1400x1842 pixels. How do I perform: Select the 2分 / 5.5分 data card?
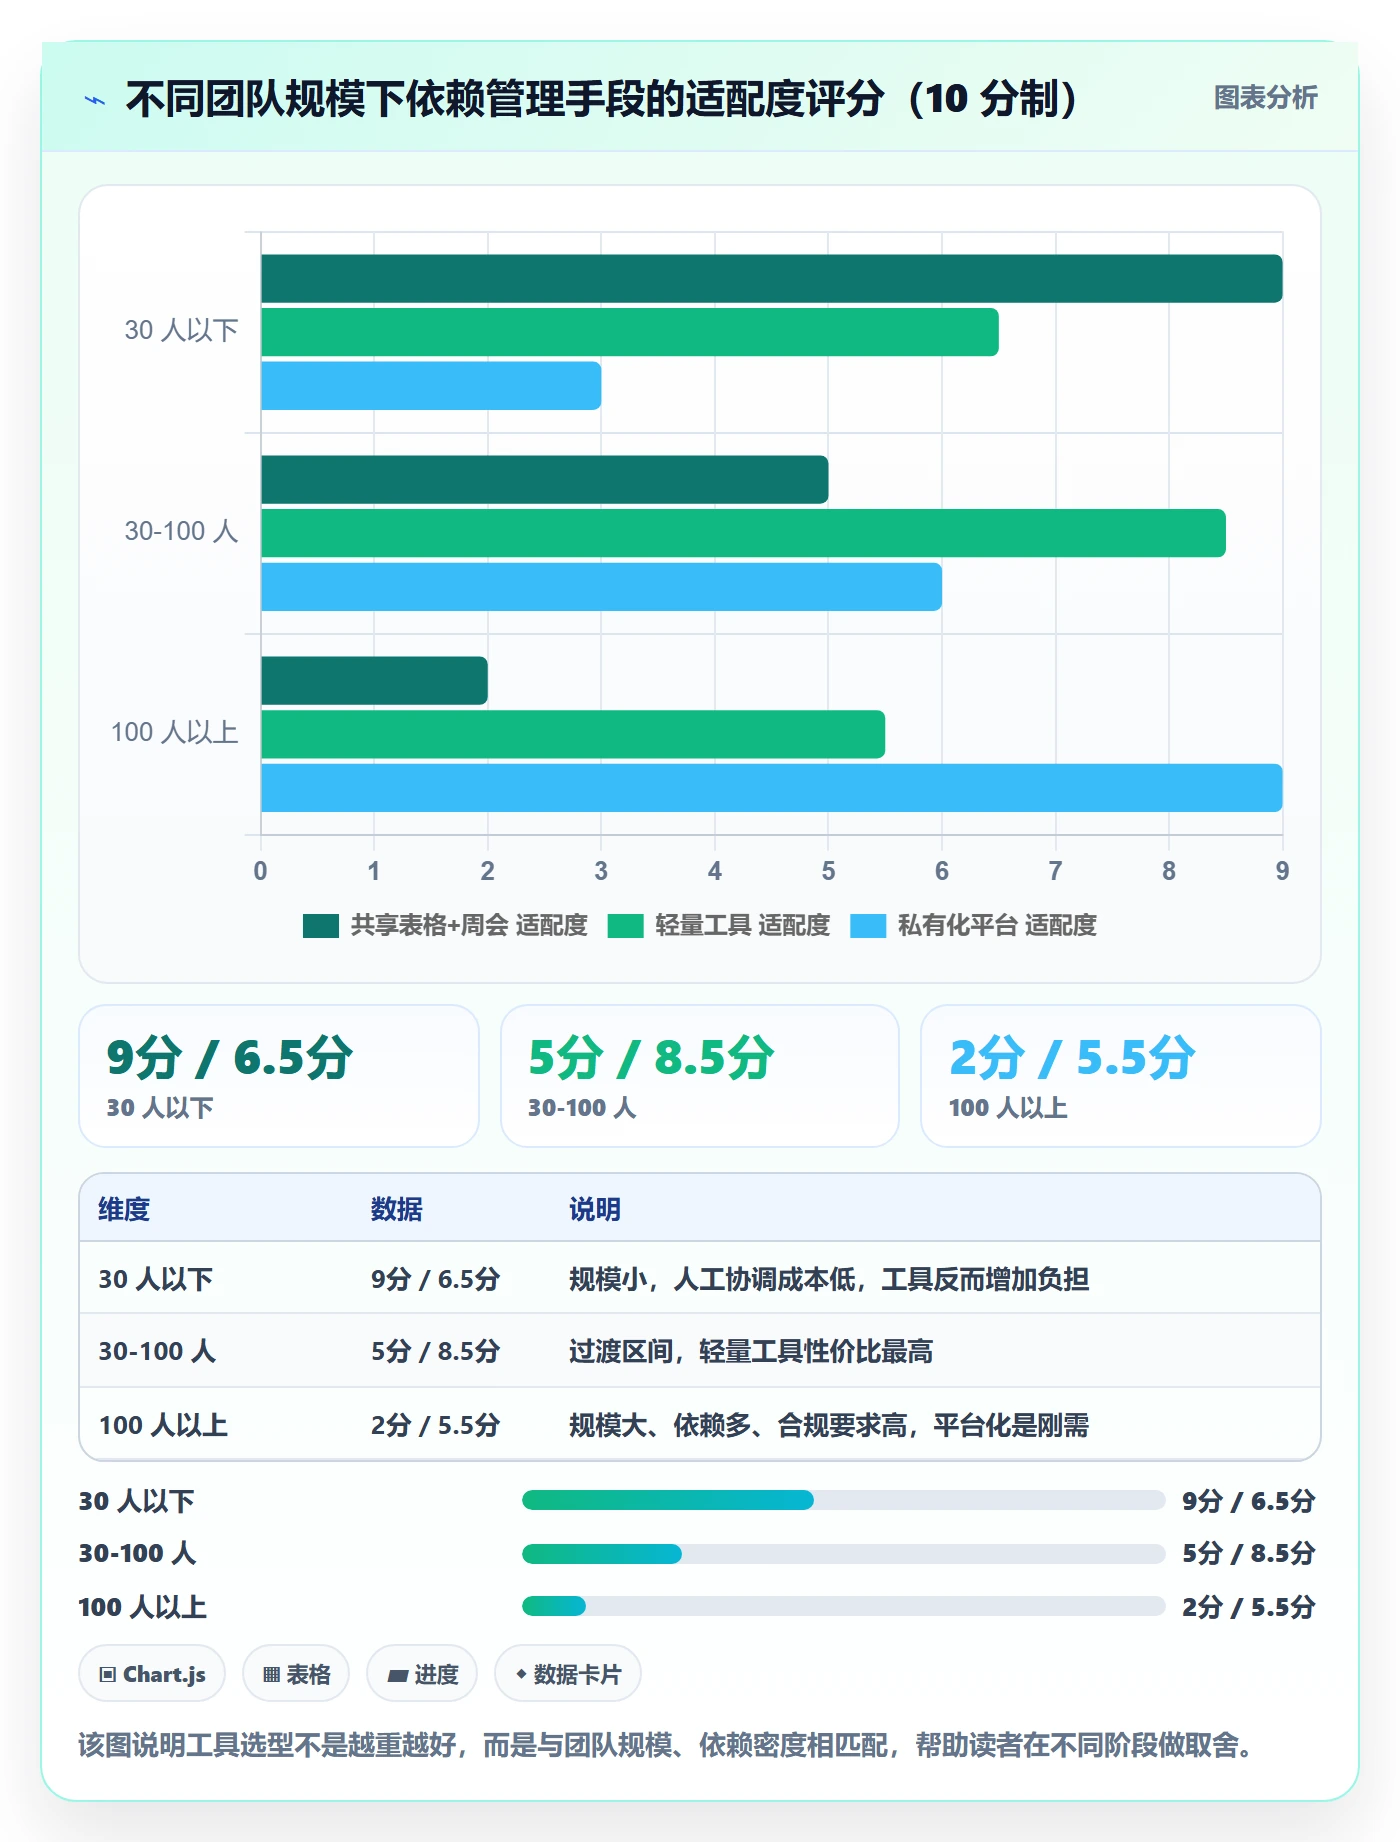point(1121,1076)
